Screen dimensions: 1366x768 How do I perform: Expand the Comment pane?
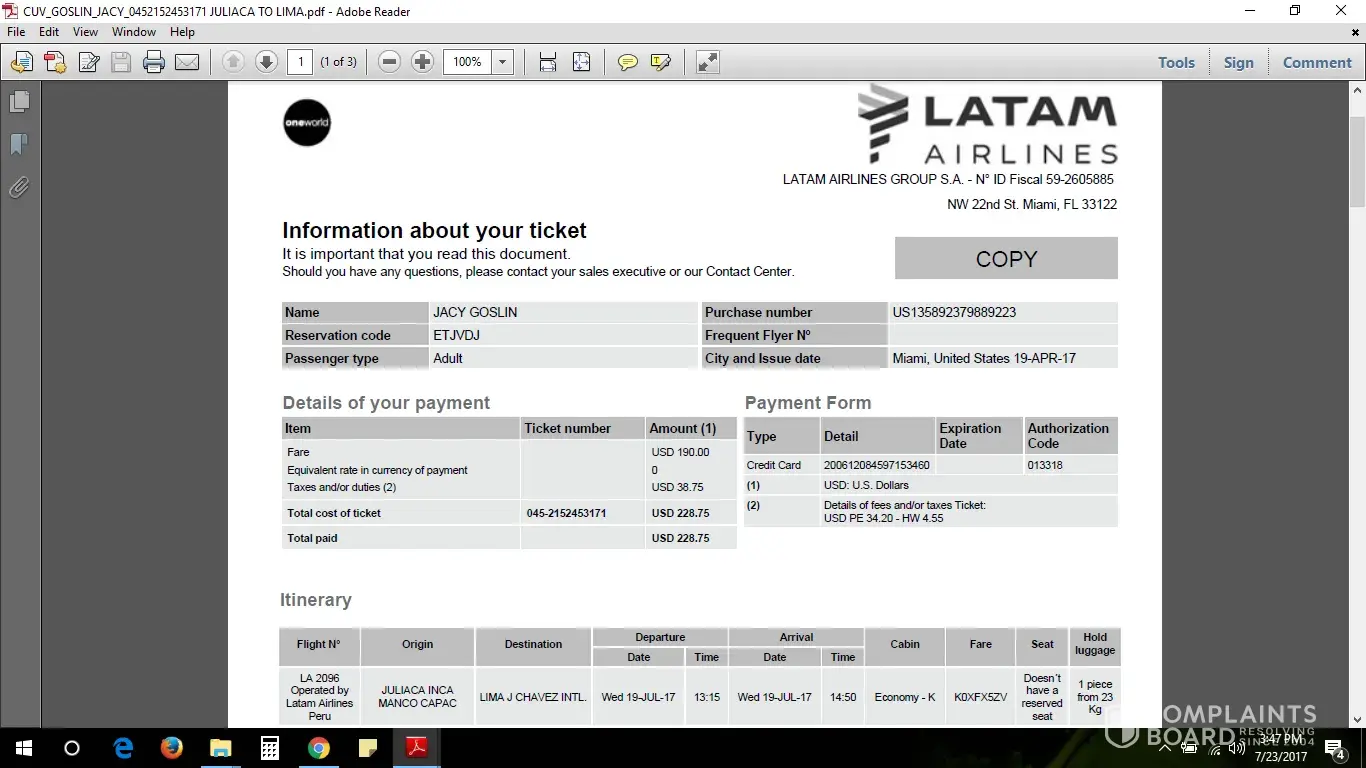tap(1317, 62)
